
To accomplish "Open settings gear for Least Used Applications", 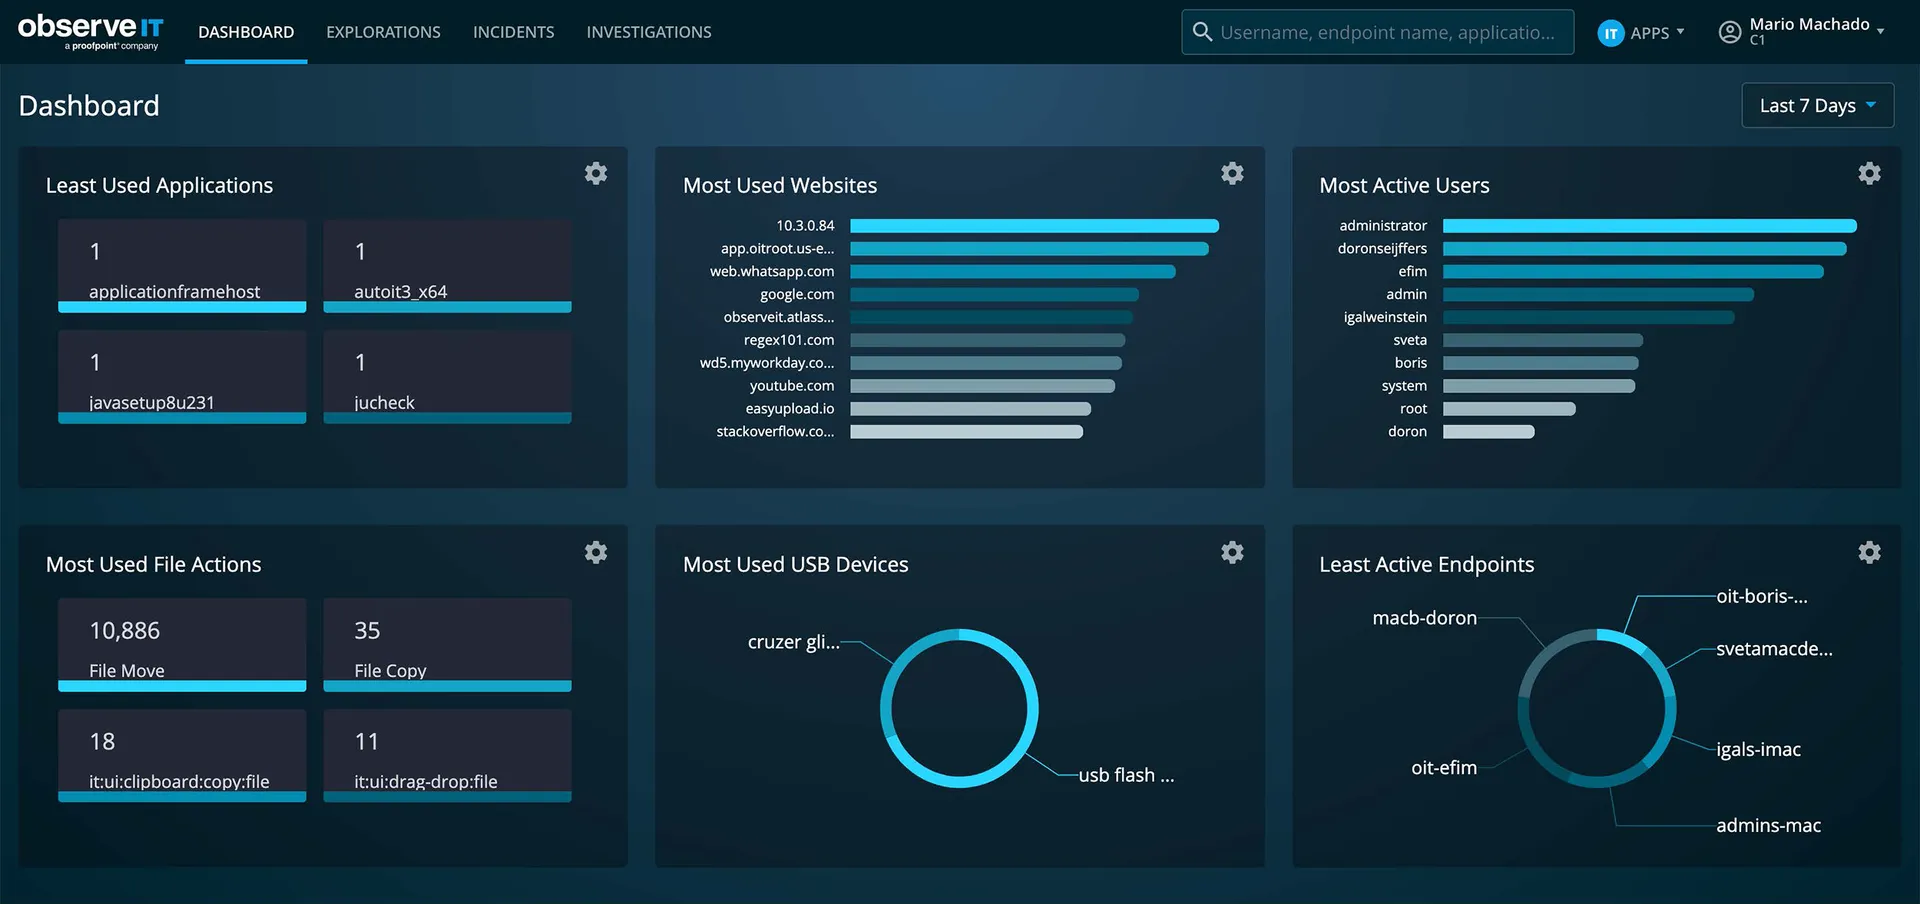I will (596, 174).
